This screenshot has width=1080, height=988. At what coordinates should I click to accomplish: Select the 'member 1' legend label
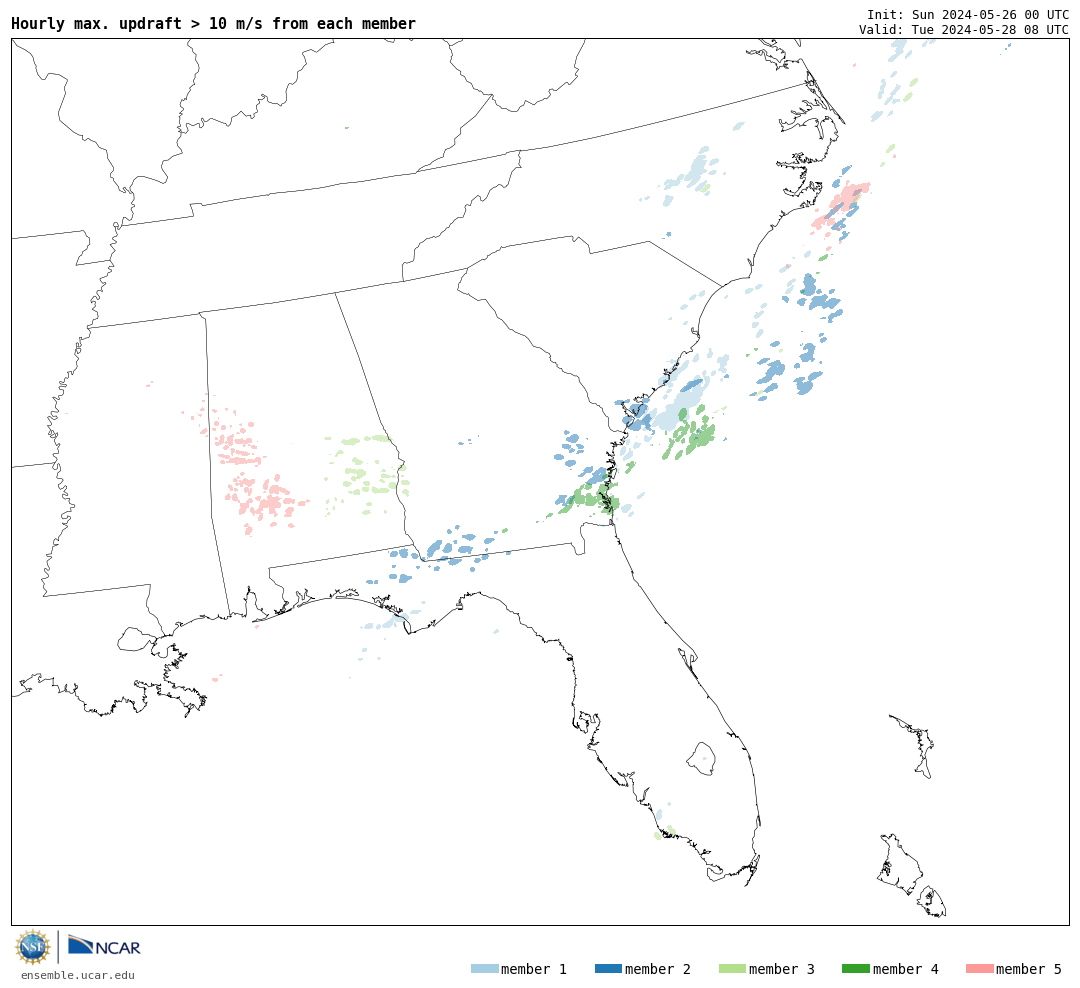click(534, 969)
